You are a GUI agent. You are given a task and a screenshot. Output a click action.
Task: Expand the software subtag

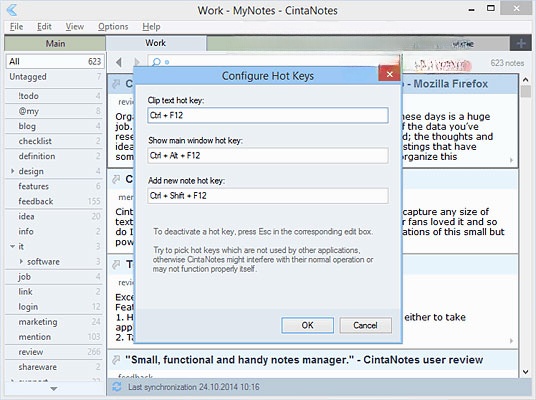coord(21,261)
